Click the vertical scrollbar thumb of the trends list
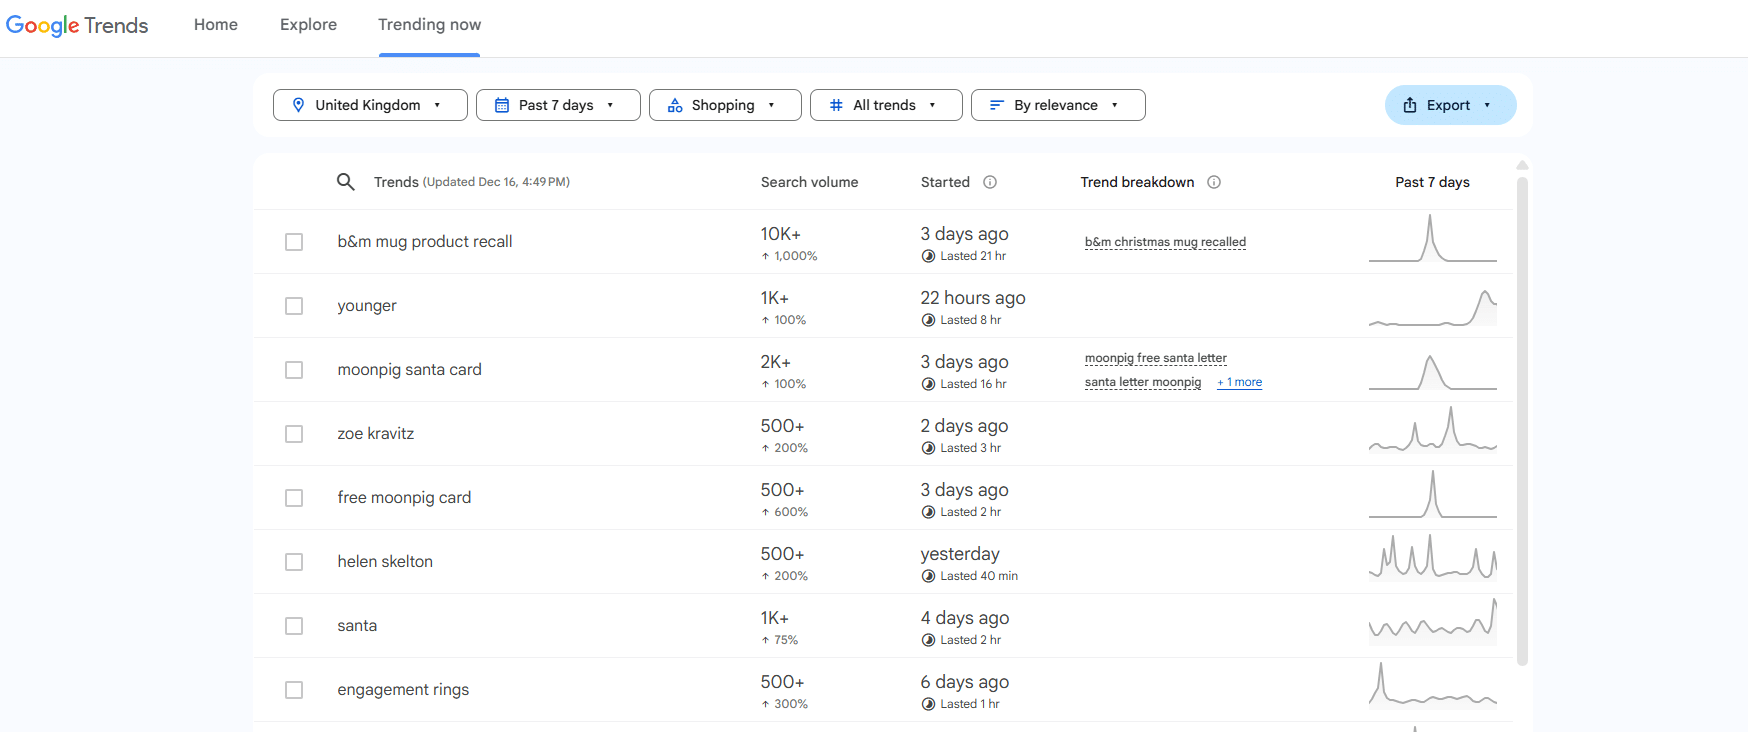This screenshot has height=732, width=1748. [x=1522, y=420]
